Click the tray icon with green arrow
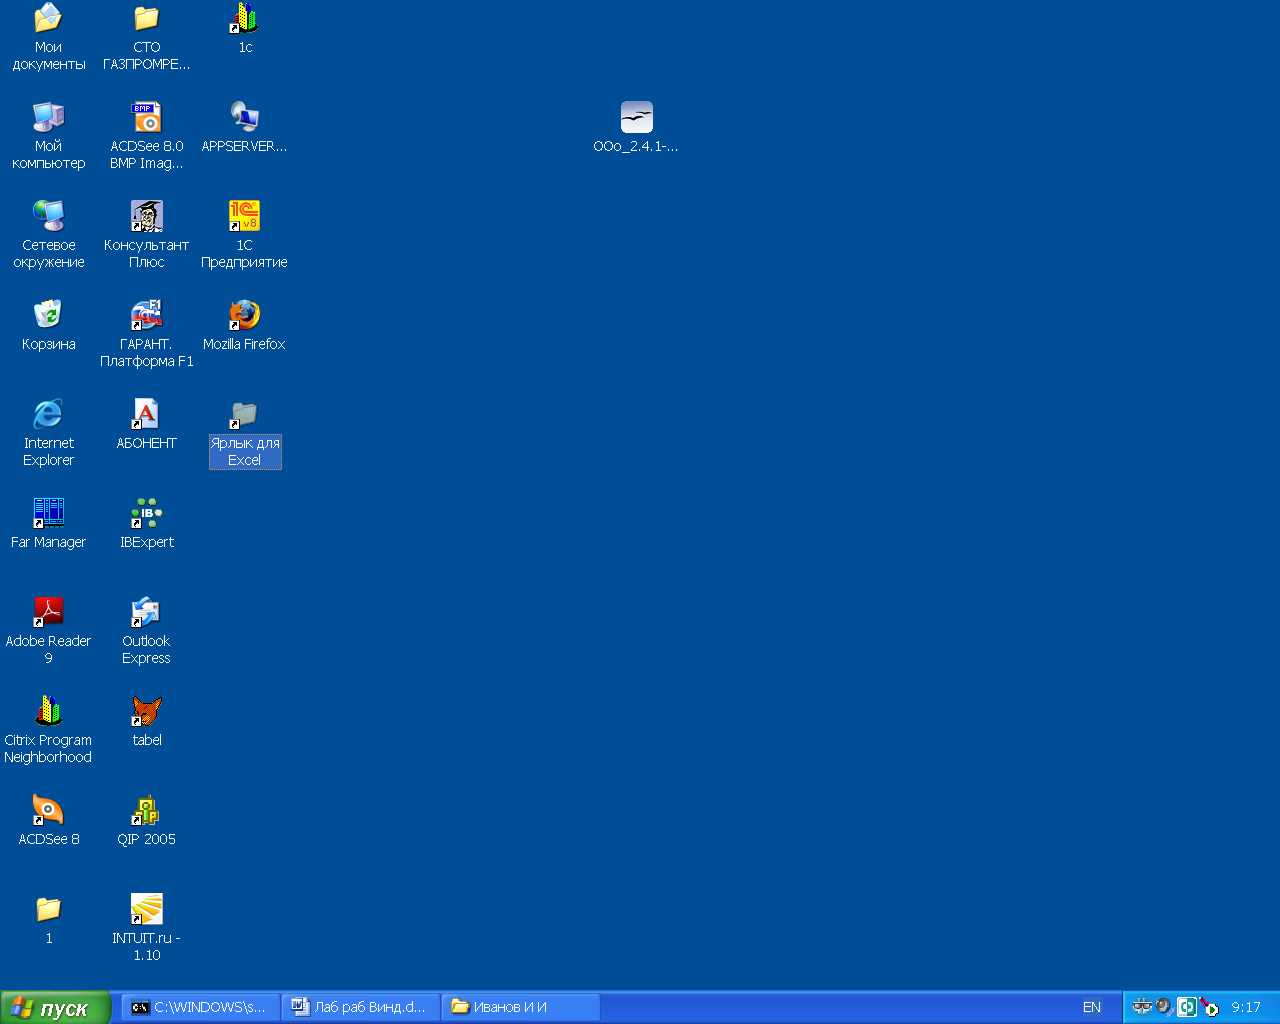1280x1024 pixels. point(1210,1007)
